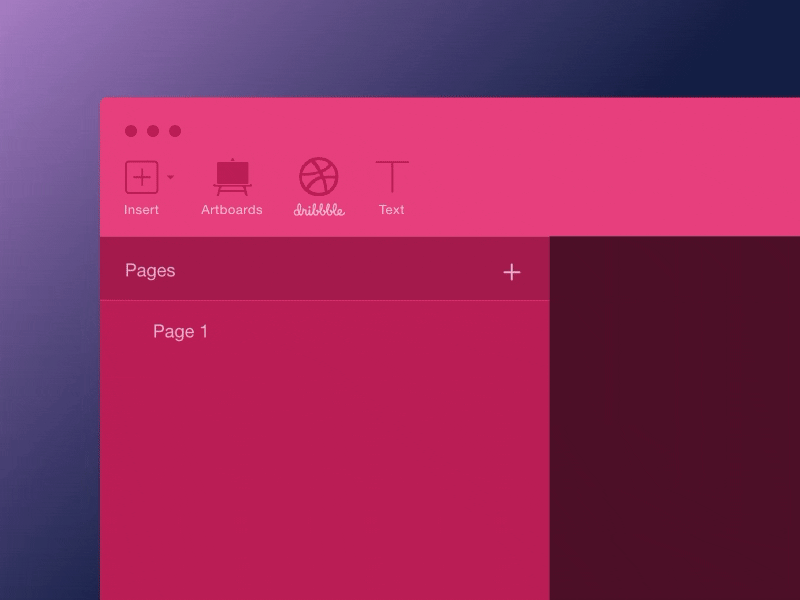The width and height of the screenshot is (800, 600).
Task: Click the rightmost circular window dot
Action: (x=176, y=131)
